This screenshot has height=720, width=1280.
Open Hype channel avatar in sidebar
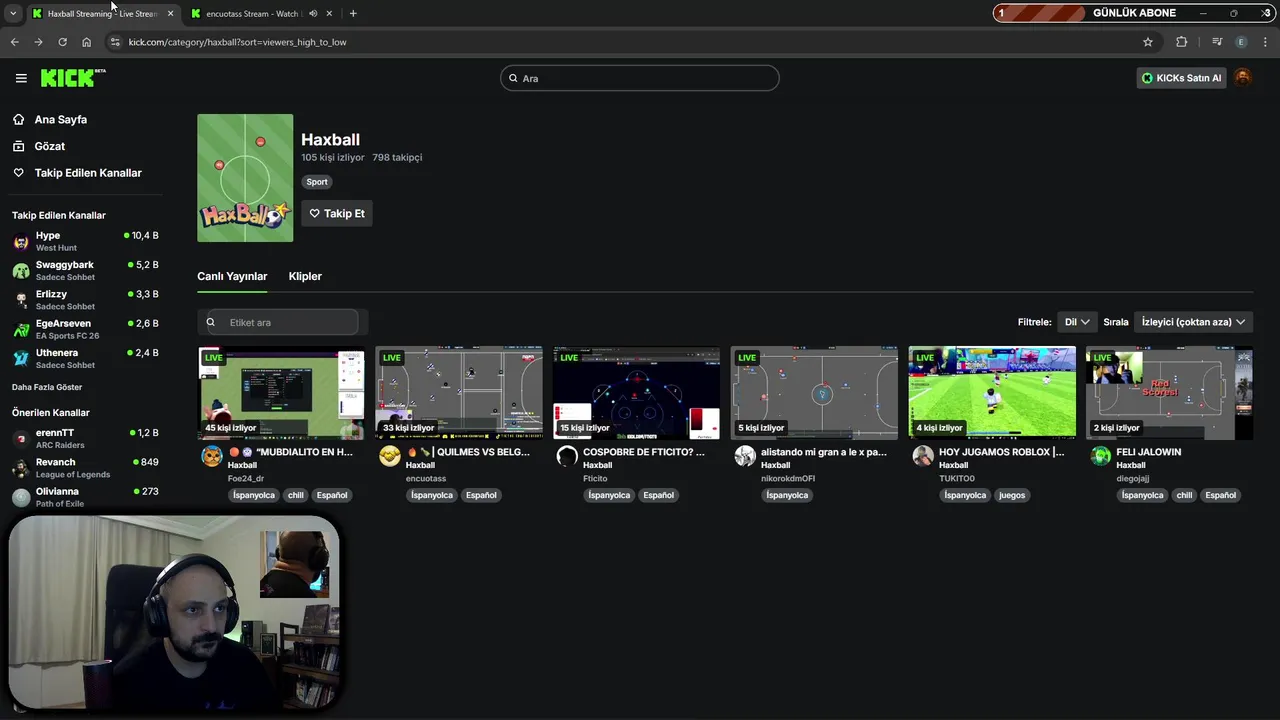click(x=21, y=241)
